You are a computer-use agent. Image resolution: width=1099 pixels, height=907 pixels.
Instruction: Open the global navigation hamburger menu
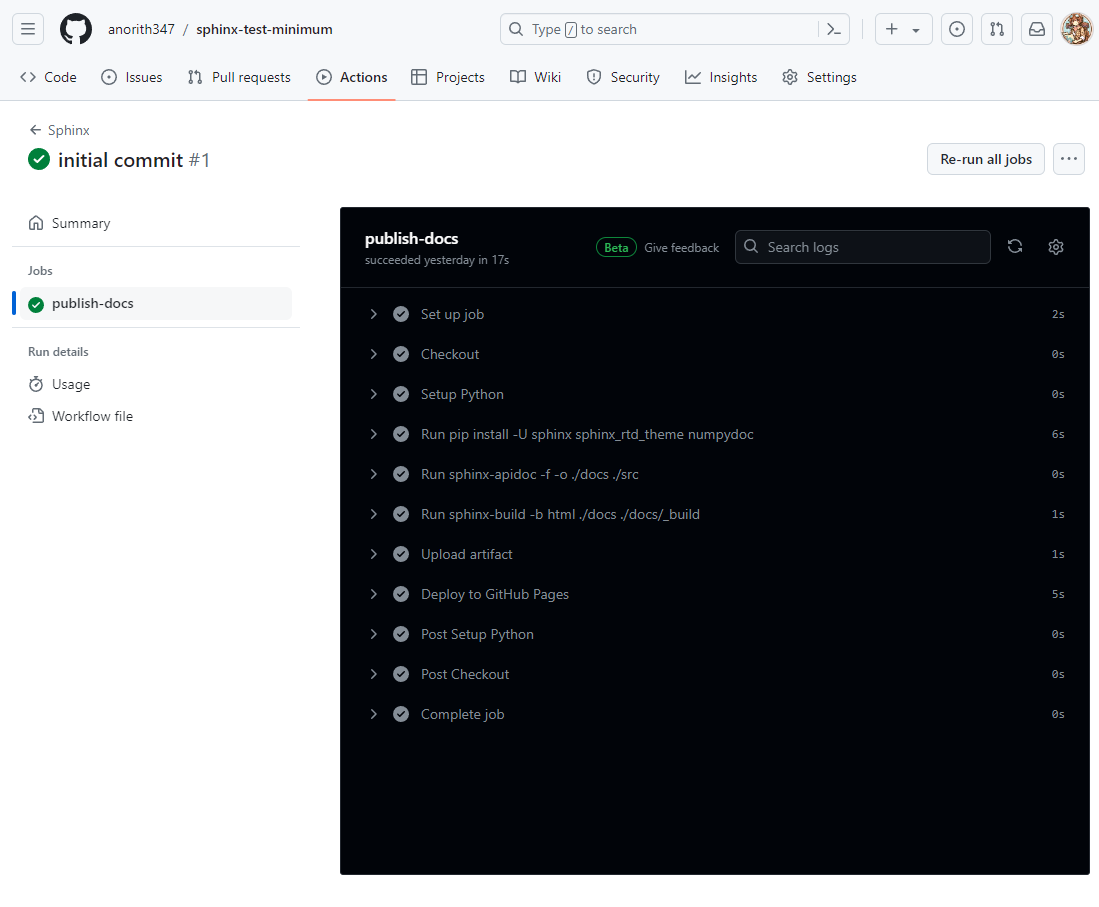point(27,28)
